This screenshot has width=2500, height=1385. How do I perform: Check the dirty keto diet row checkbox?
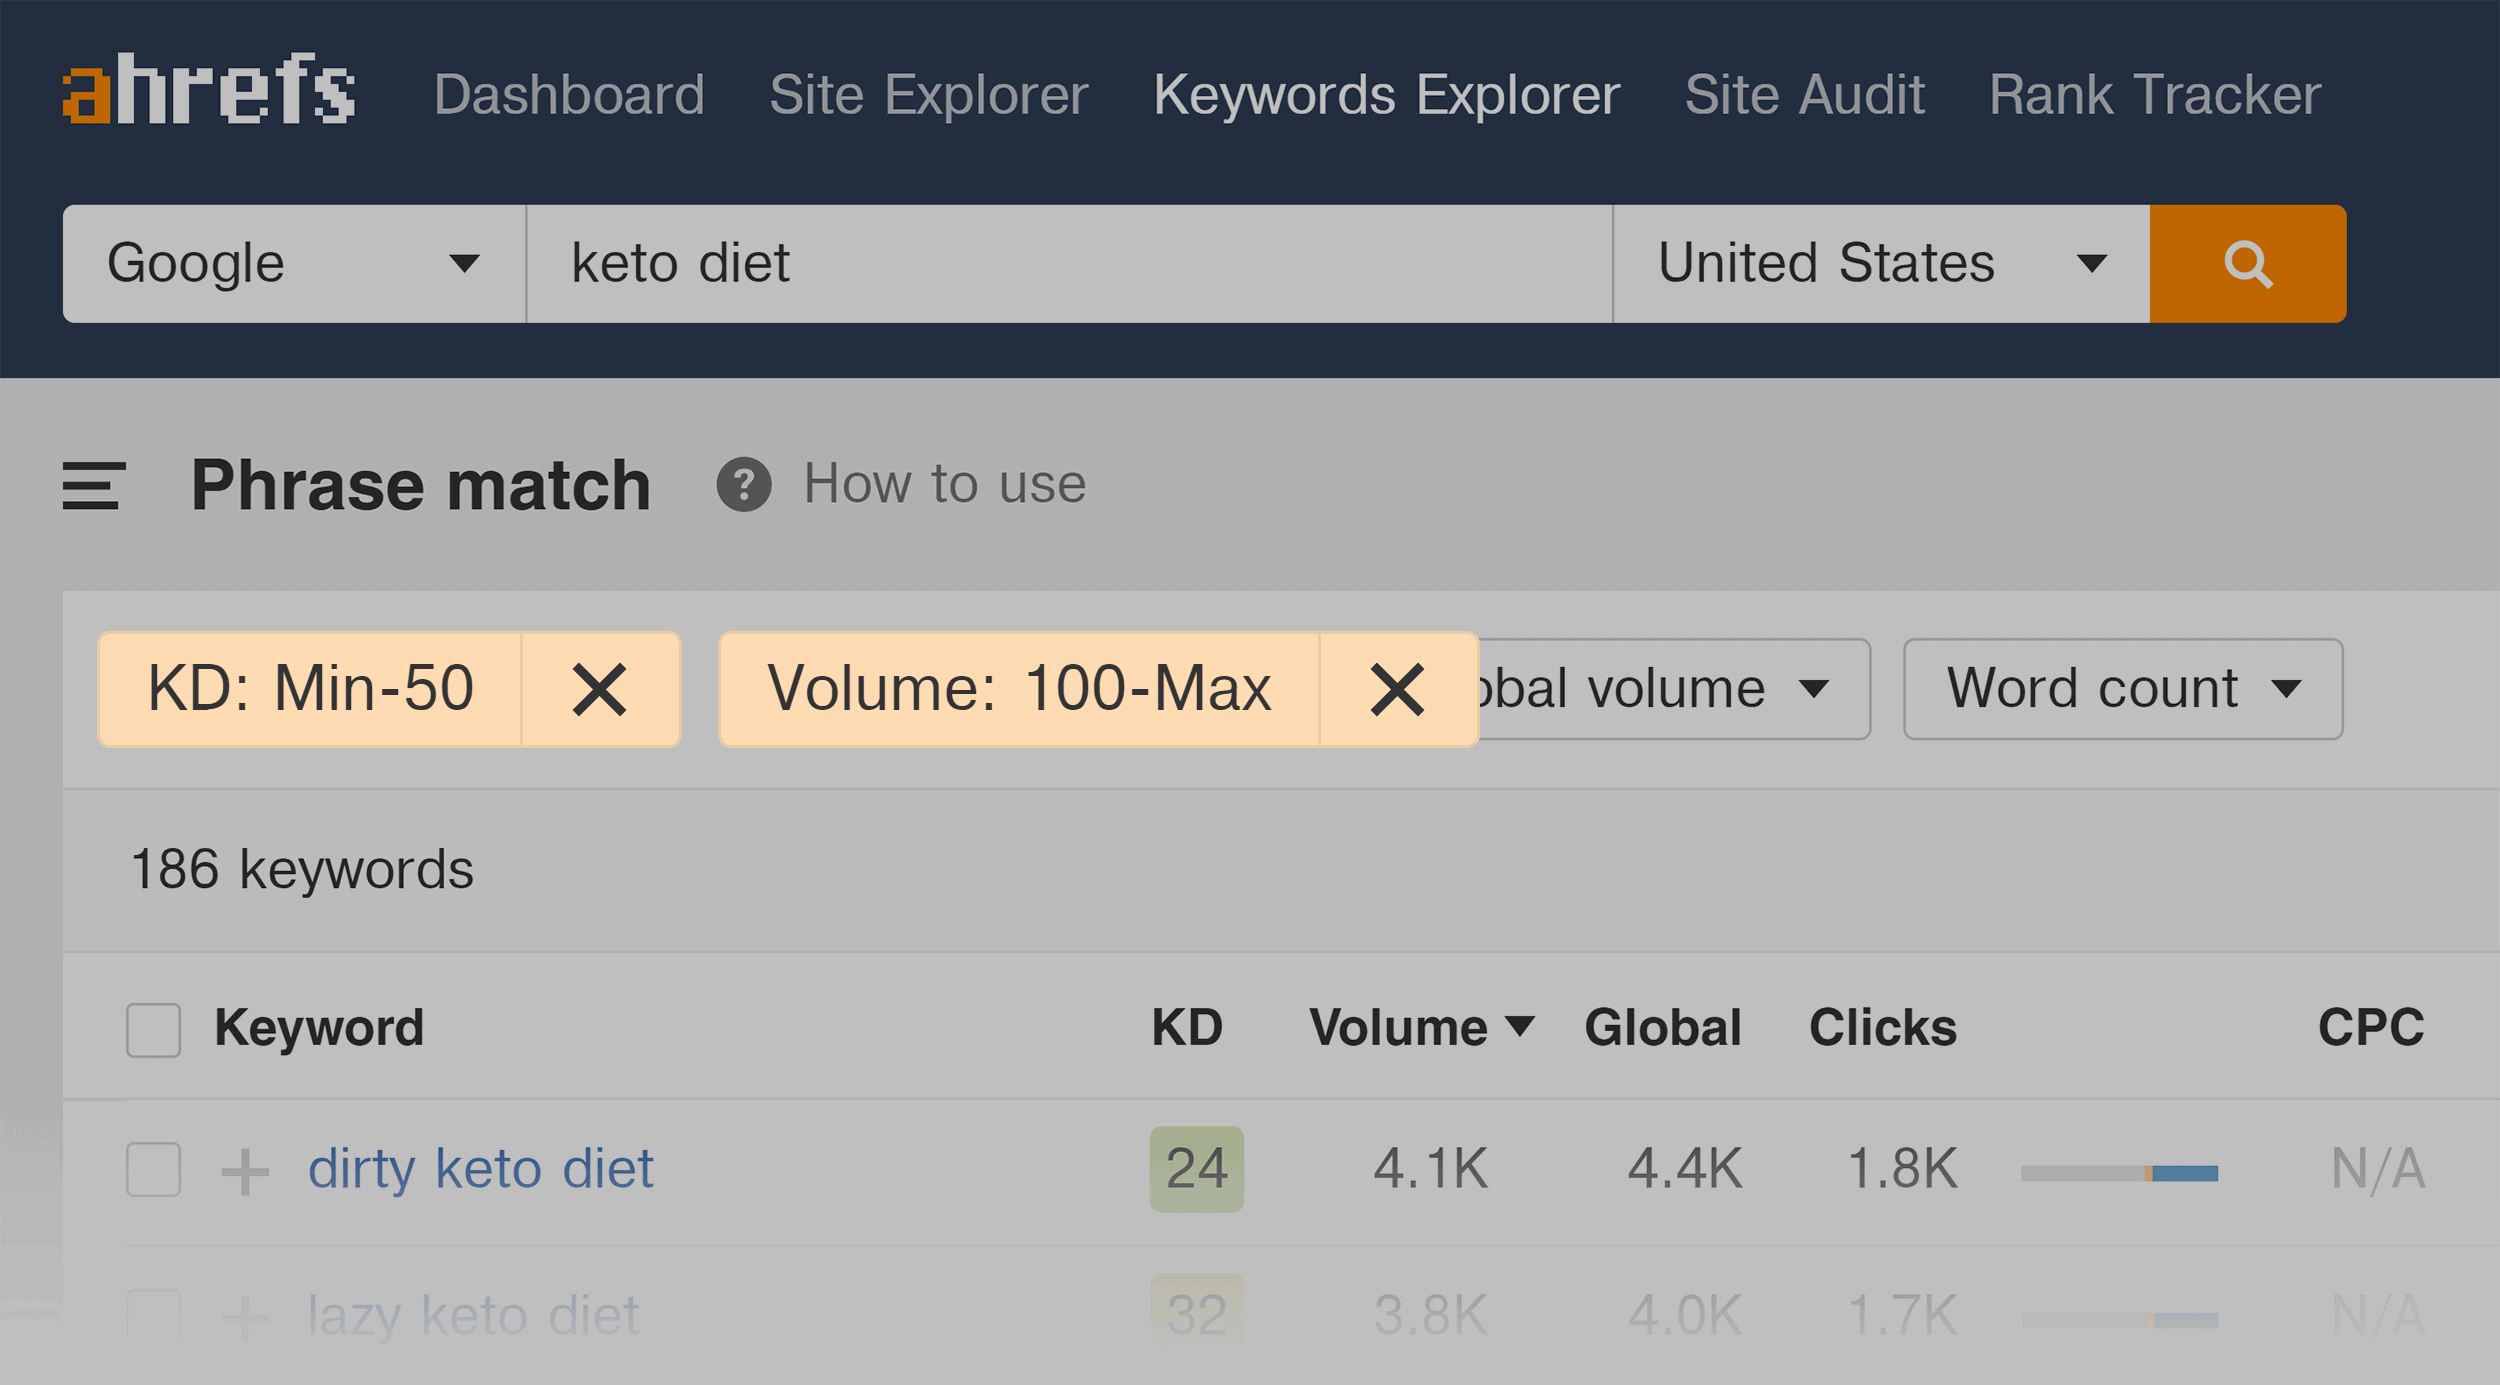[x=153, y=1169]
